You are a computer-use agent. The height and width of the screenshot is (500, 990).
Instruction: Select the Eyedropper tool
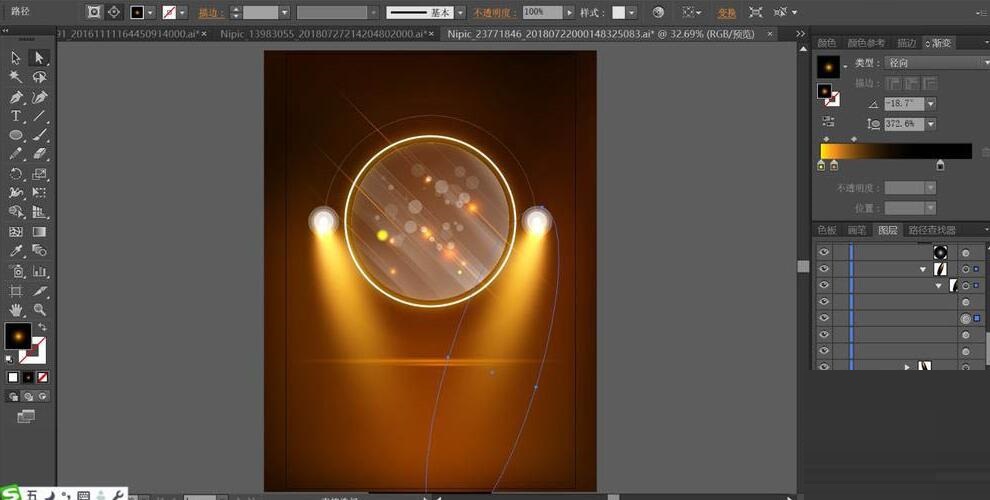[16, 251]
